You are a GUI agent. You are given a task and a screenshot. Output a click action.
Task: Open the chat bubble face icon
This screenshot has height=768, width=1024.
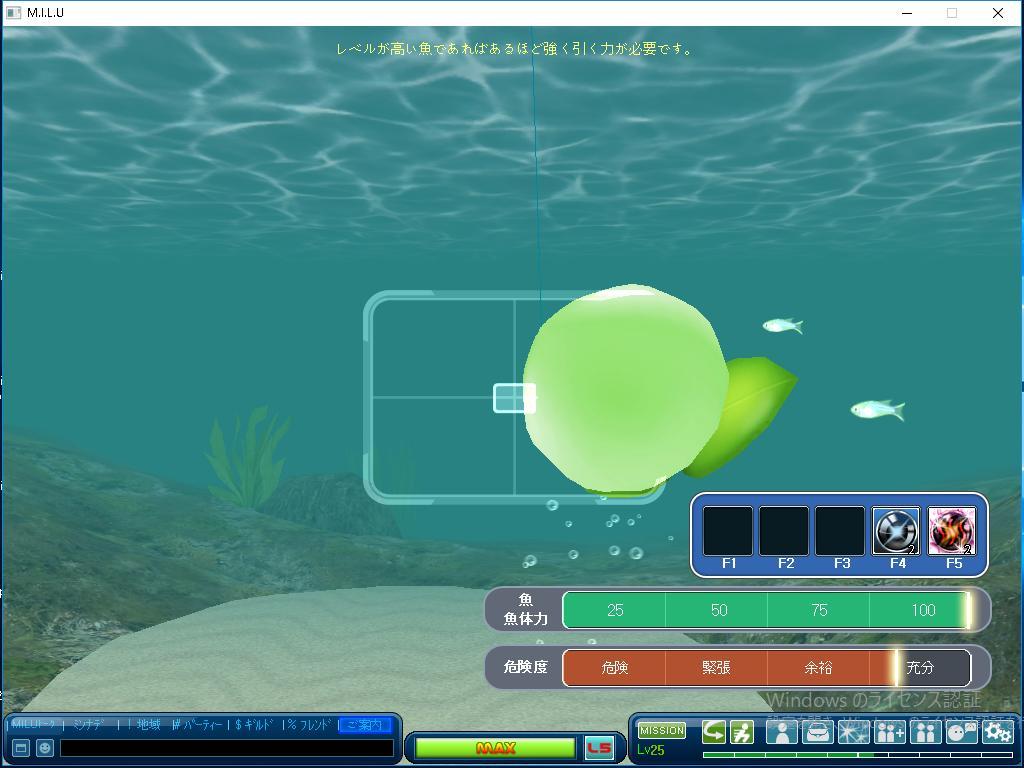click(961, 732)
